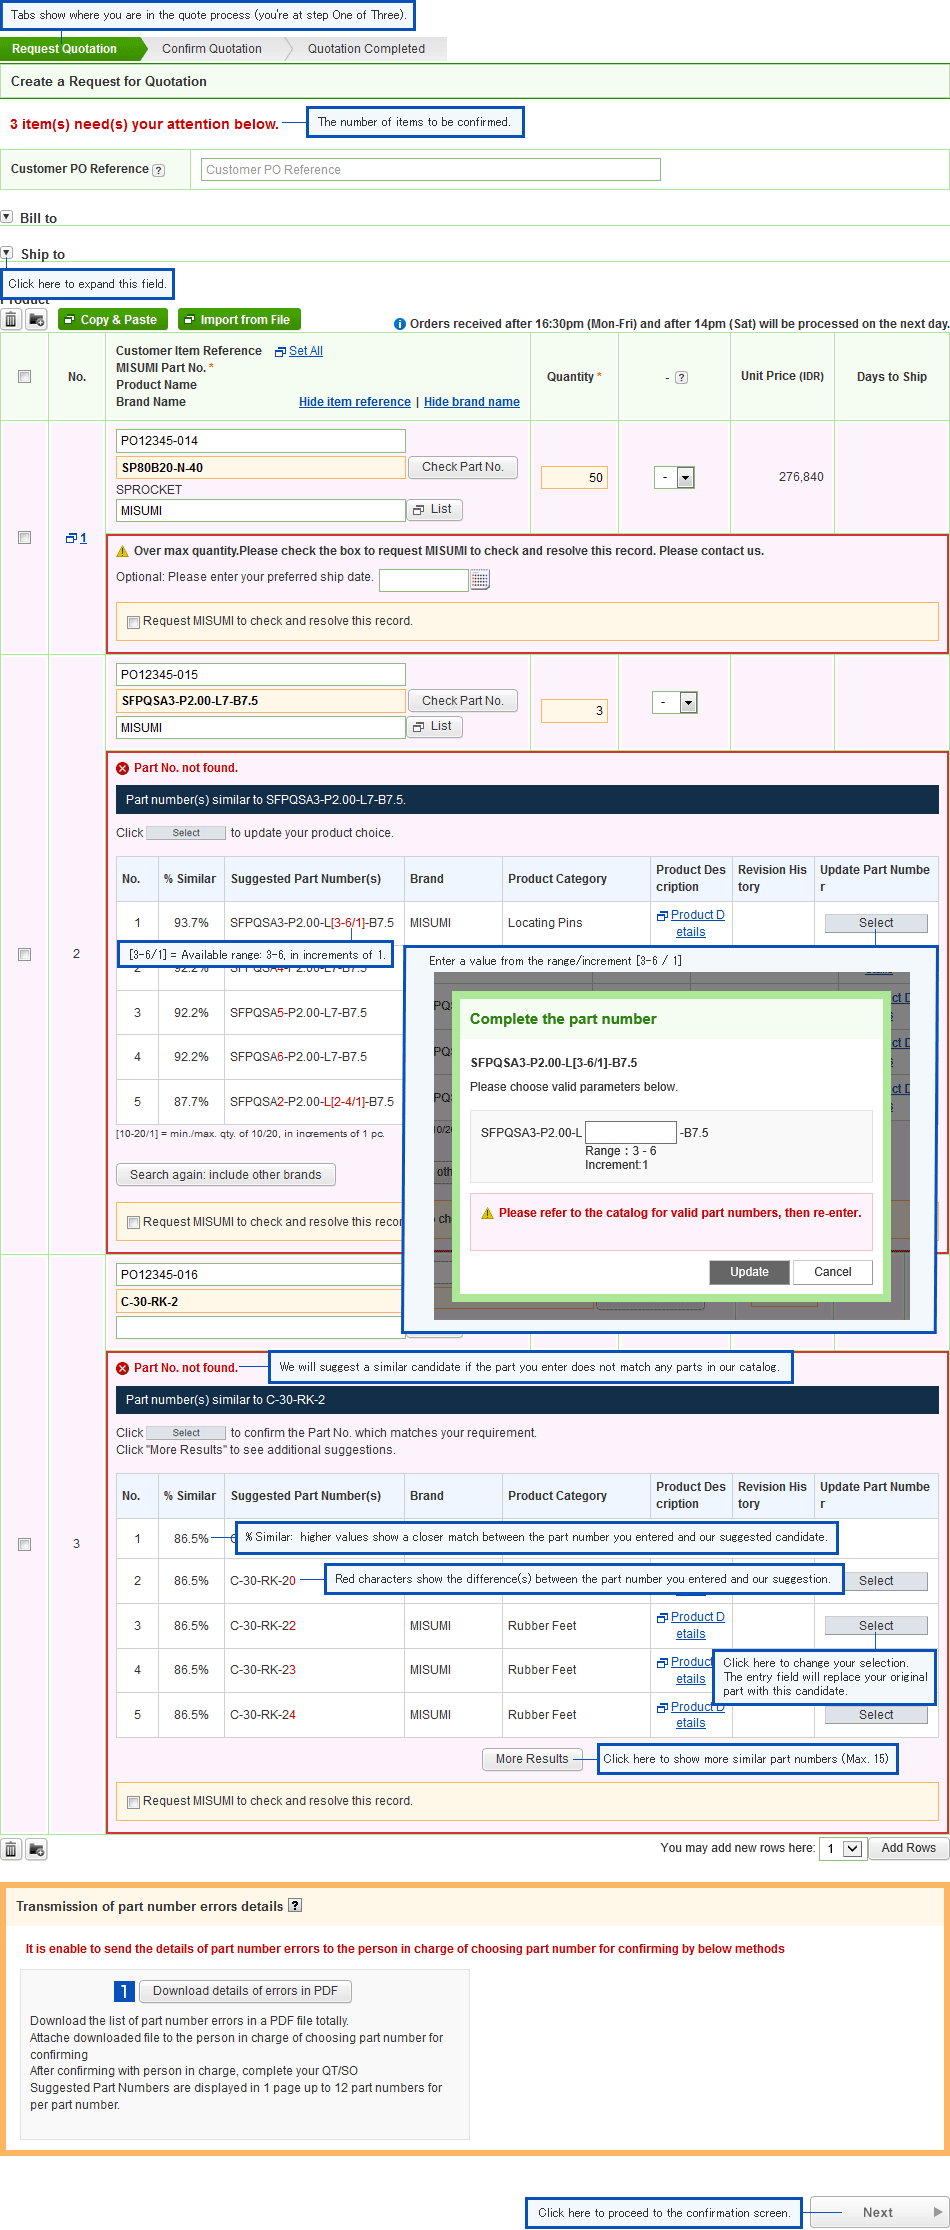The image size is (950, 2230).
Task: Open brand List for first MISUMI item
Action: [x=434, y=510]
